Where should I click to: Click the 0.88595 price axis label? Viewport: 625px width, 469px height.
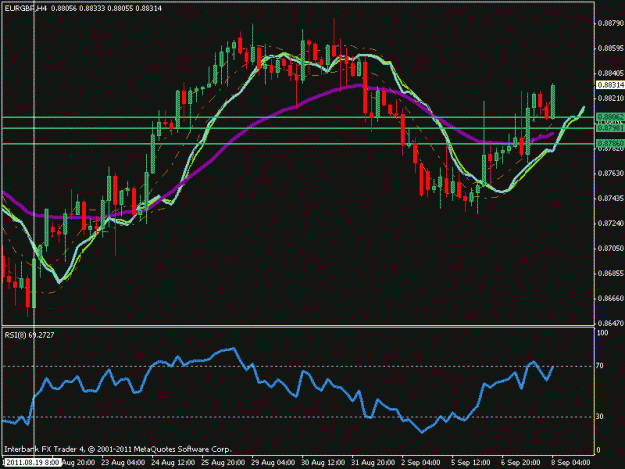click(611, 48)
